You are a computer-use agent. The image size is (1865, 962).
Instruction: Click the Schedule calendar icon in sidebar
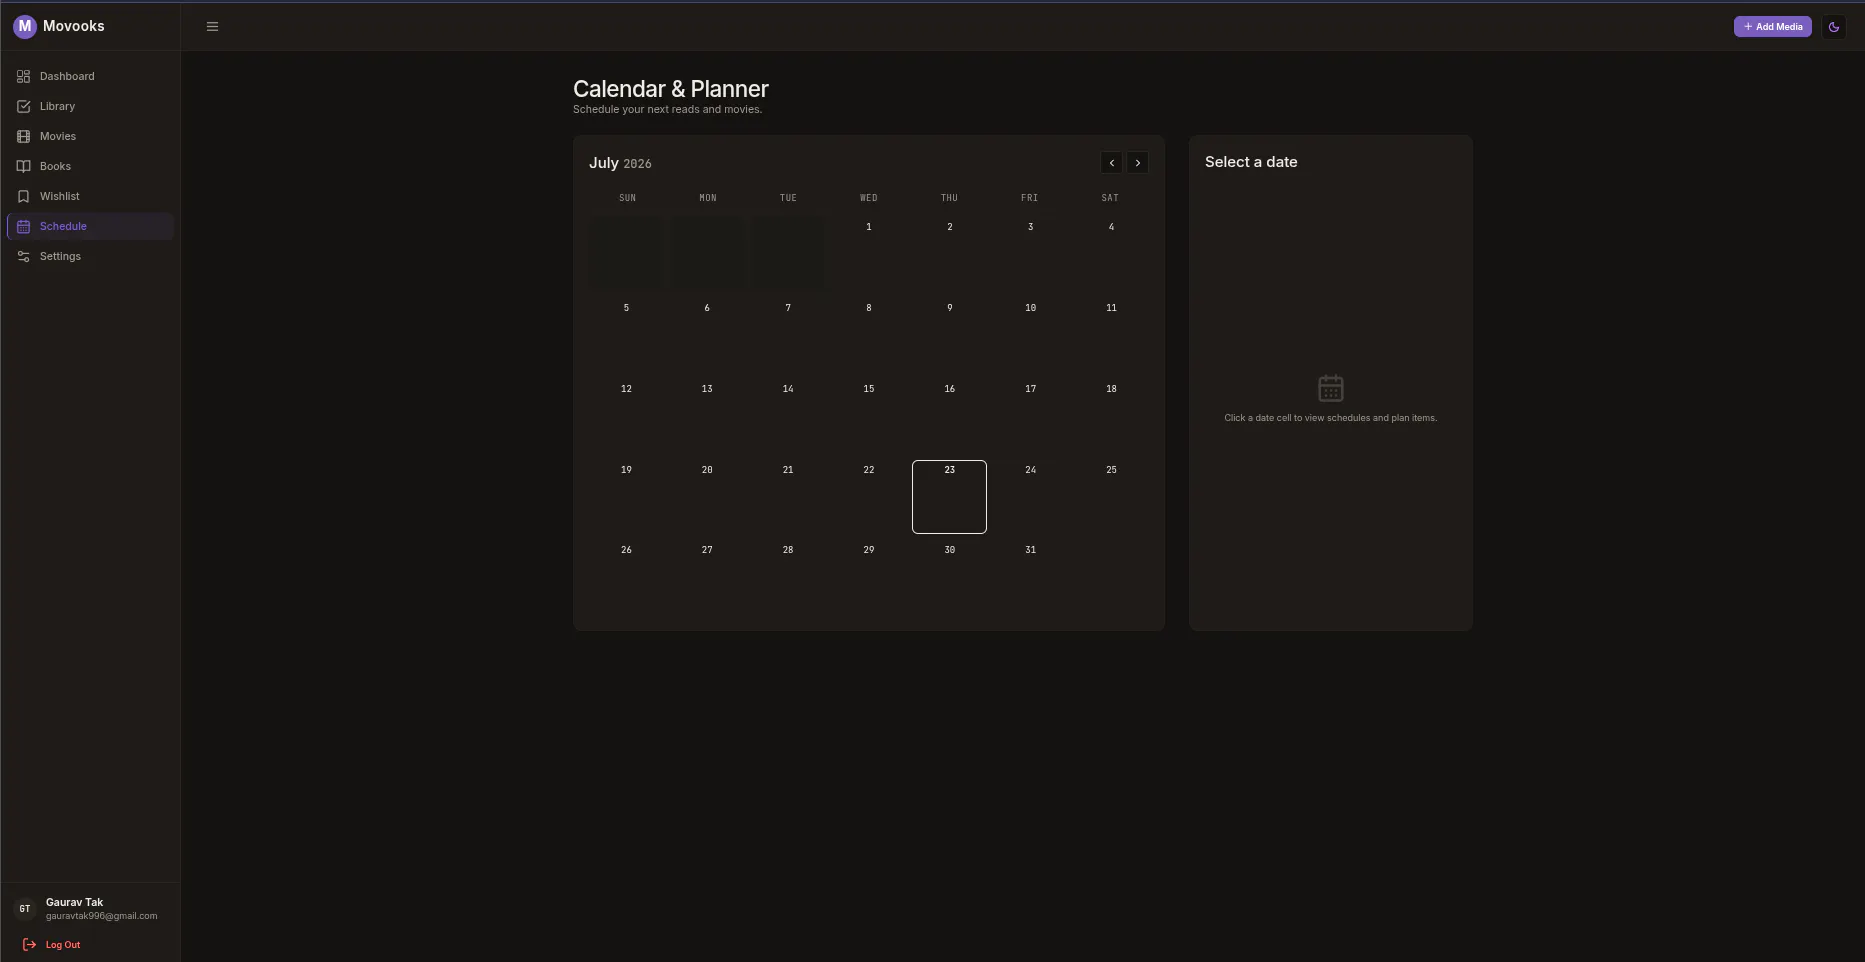24,226
